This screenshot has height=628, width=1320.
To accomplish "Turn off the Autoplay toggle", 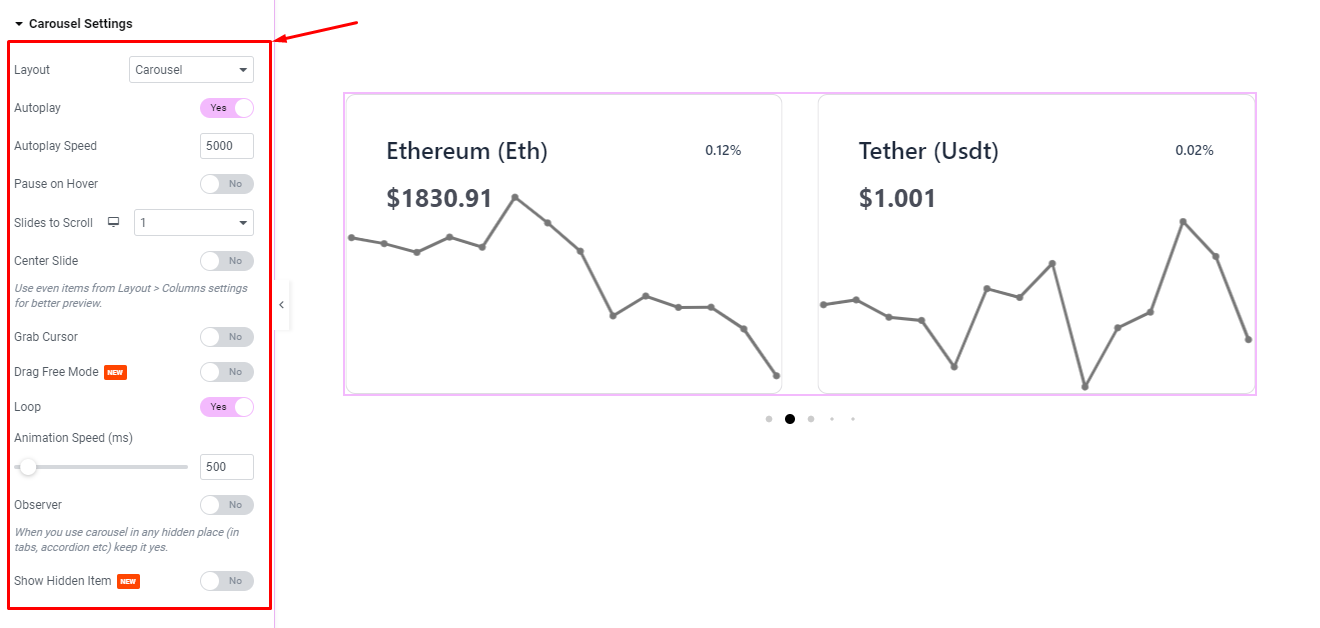I will [x=227, y=108].
